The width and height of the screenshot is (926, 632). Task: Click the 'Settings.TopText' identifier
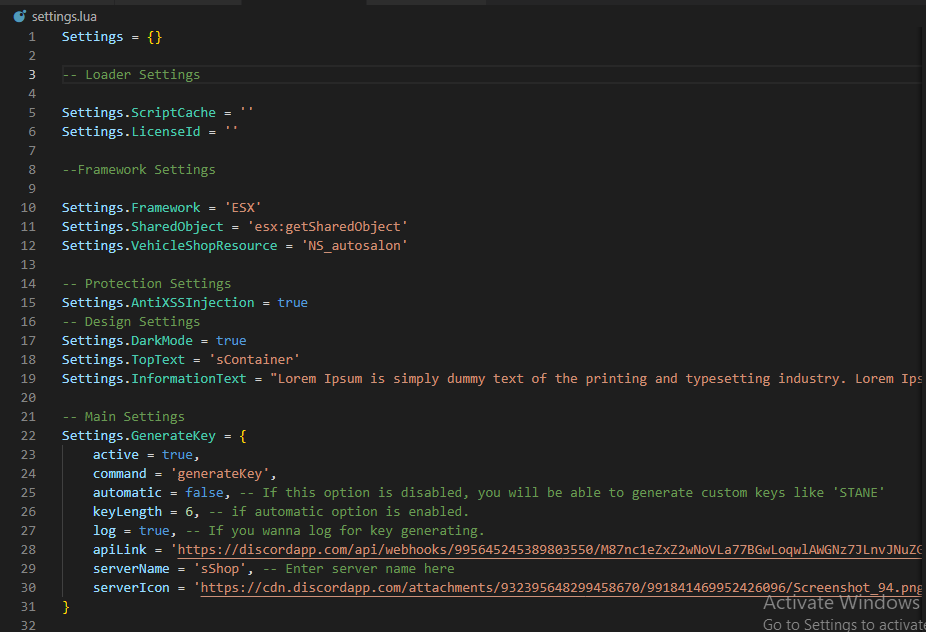123,359
